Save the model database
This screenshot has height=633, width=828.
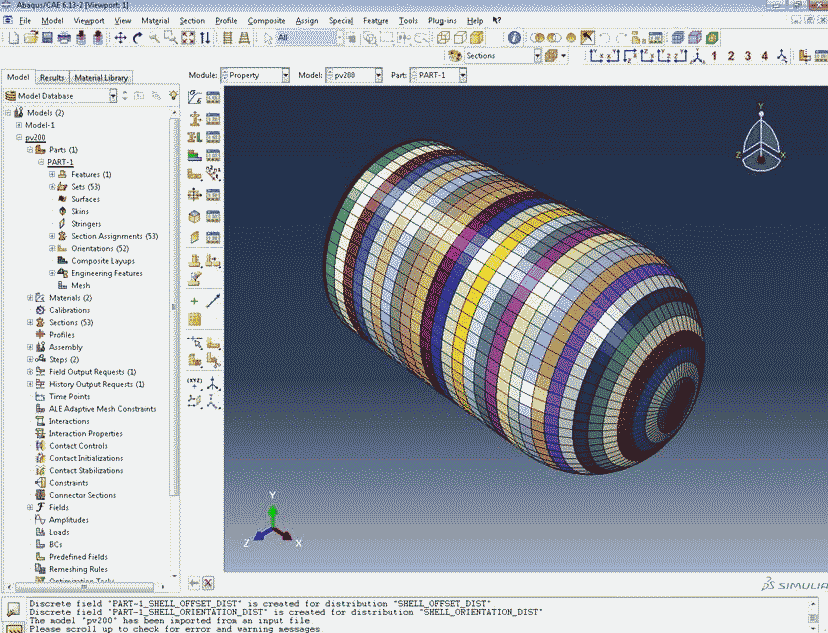pos(48,39)
